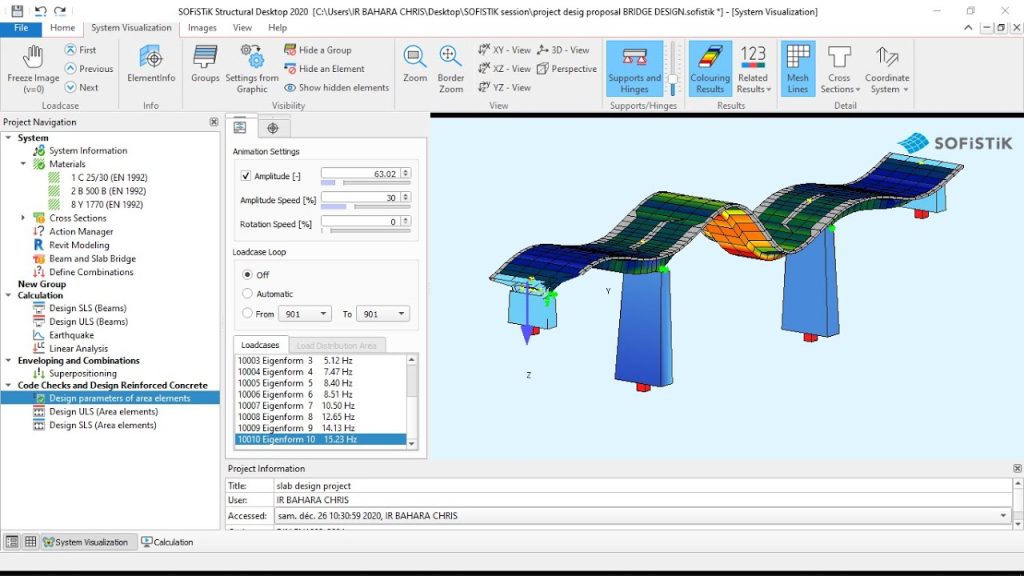This screenshot has width=1024, height=576.
Task: Close the Project Navigation panel
Action: [214, 122]
